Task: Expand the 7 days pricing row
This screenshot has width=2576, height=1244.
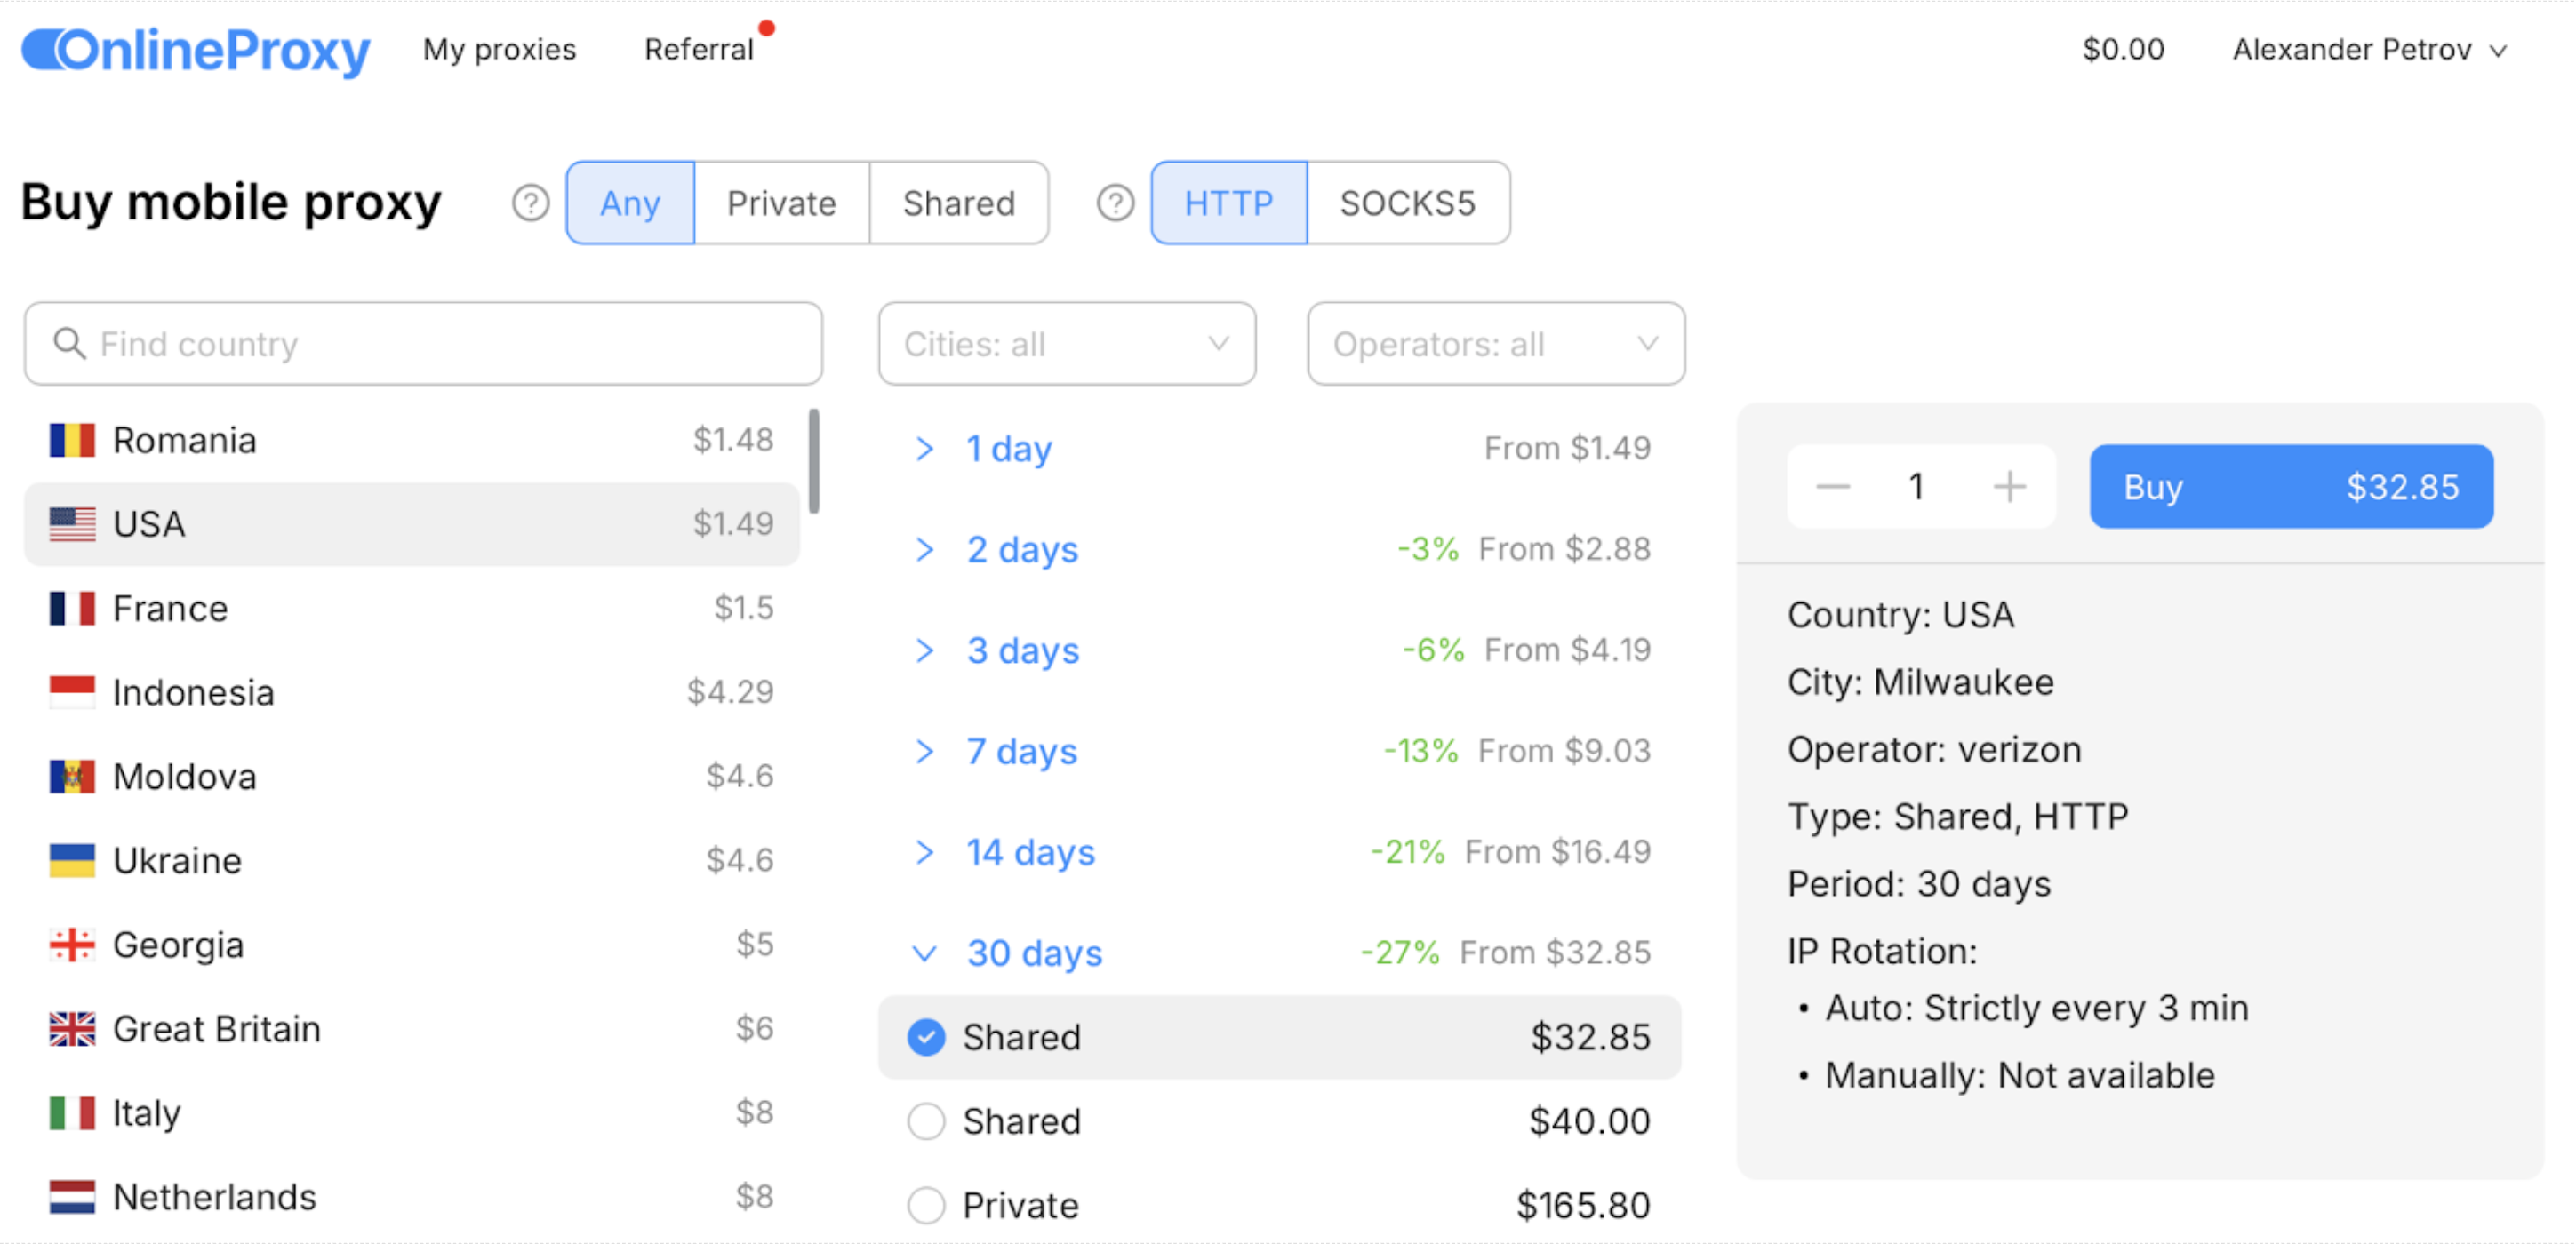Action: (x=1020, y=751)
